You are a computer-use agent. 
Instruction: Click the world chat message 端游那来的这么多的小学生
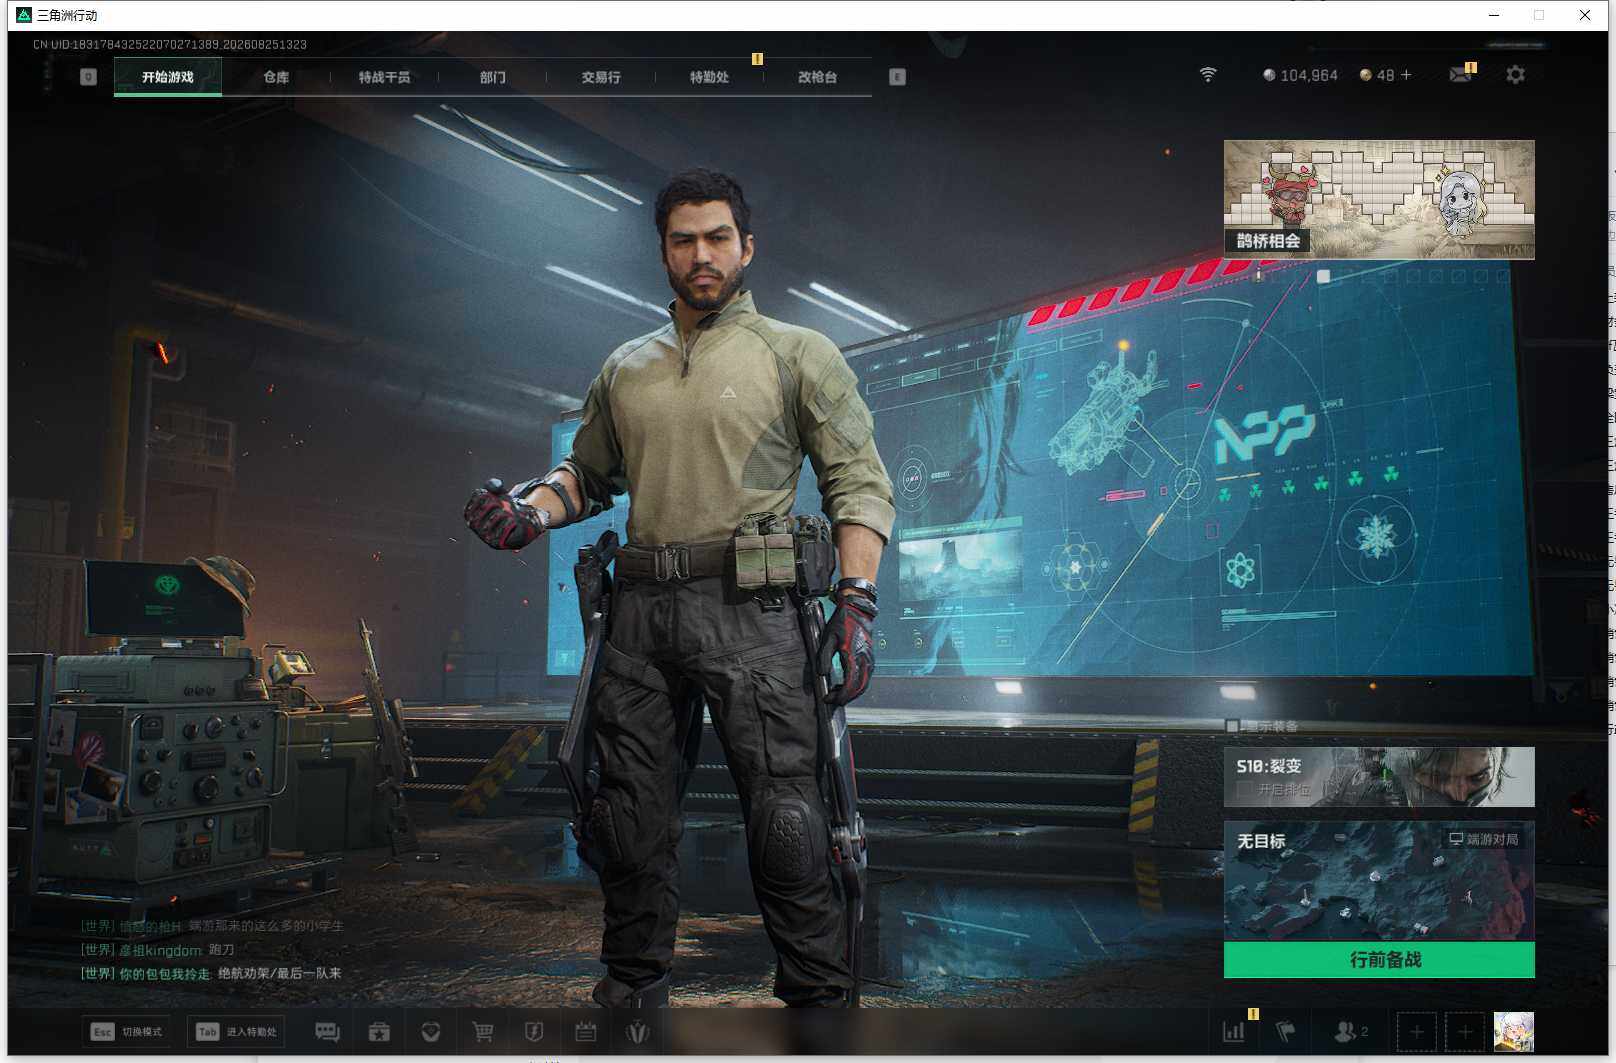266,926
